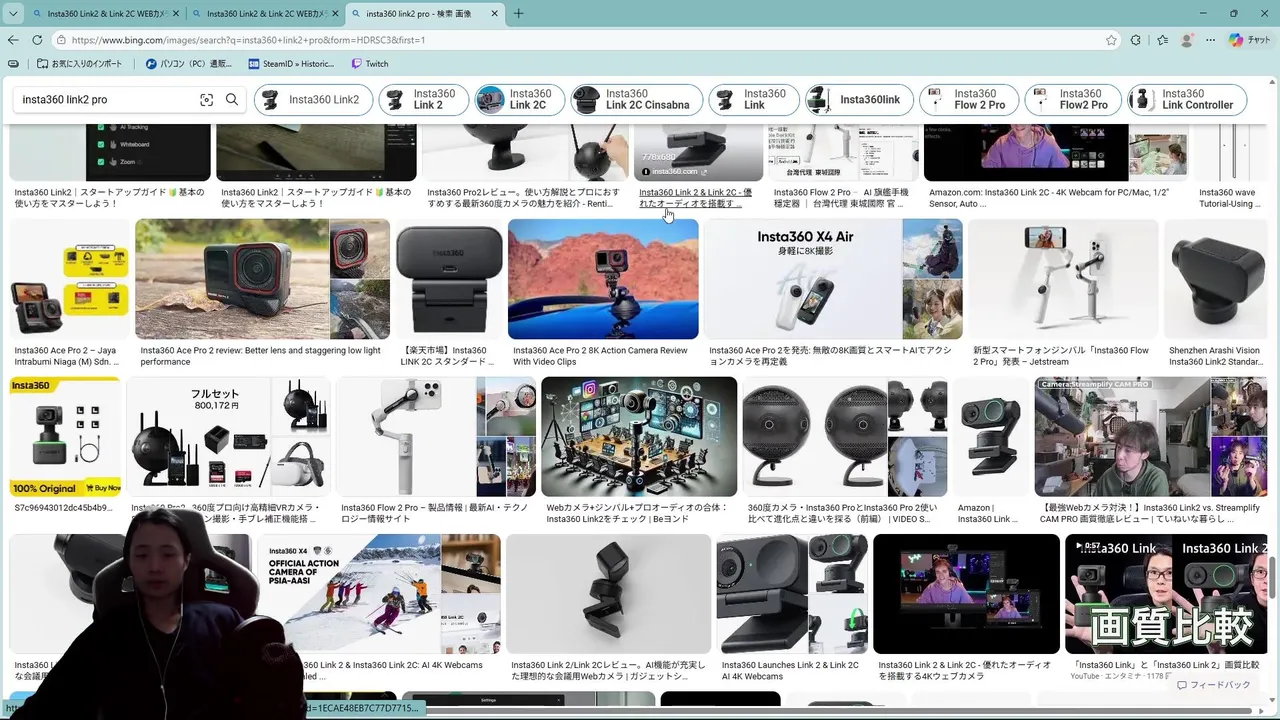
Task: Select 'Insta360 Link 2C Cinsabna' chip
Action: pos(636,100)
